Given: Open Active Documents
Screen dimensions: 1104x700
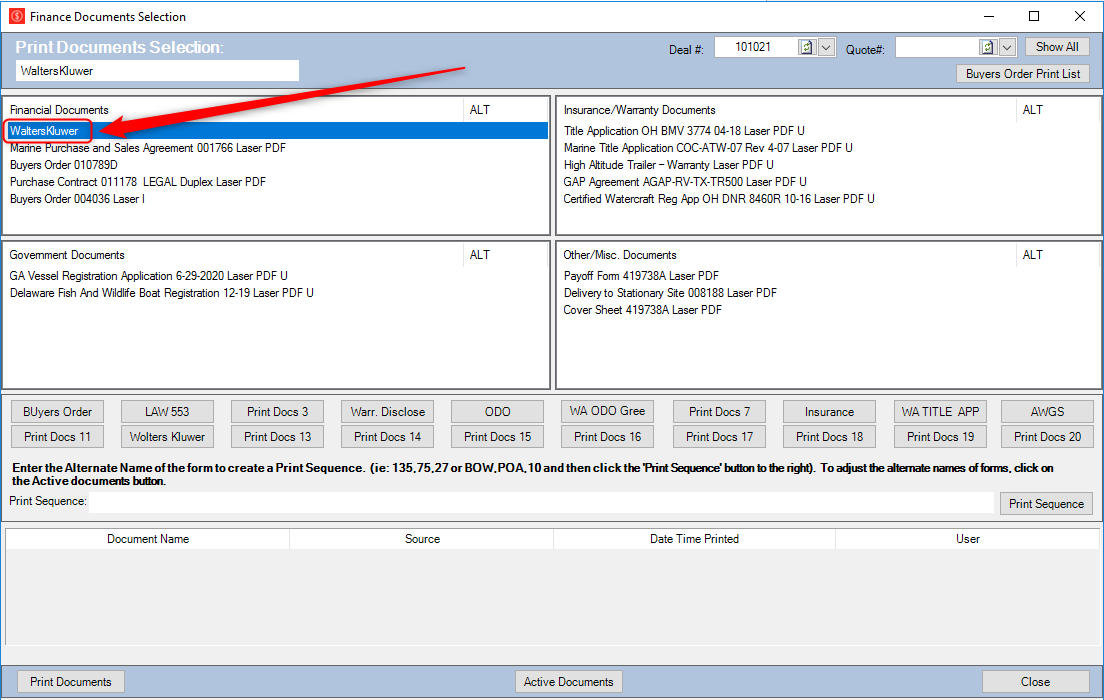Looking at the screenshot, I should pos(569,682).
